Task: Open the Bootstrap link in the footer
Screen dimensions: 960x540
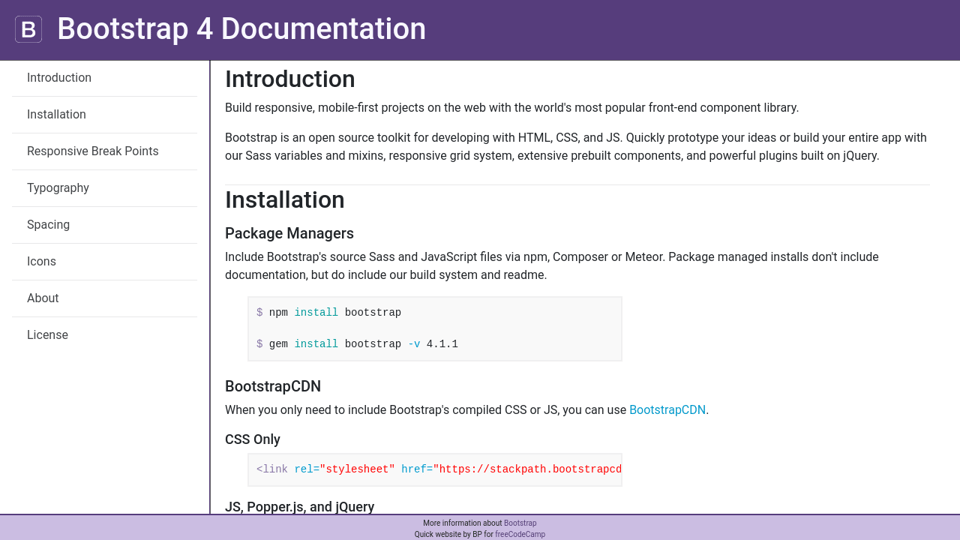Action: [520, 523]
